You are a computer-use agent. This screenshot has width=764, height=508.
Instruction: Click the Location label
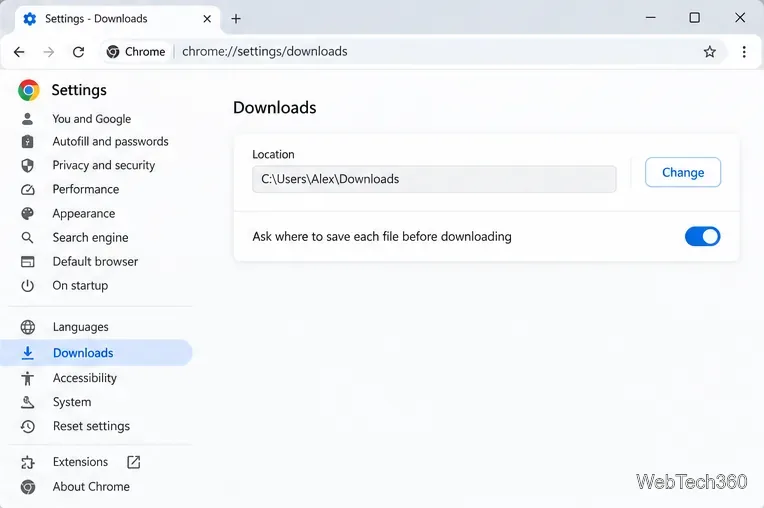(273, 154)
